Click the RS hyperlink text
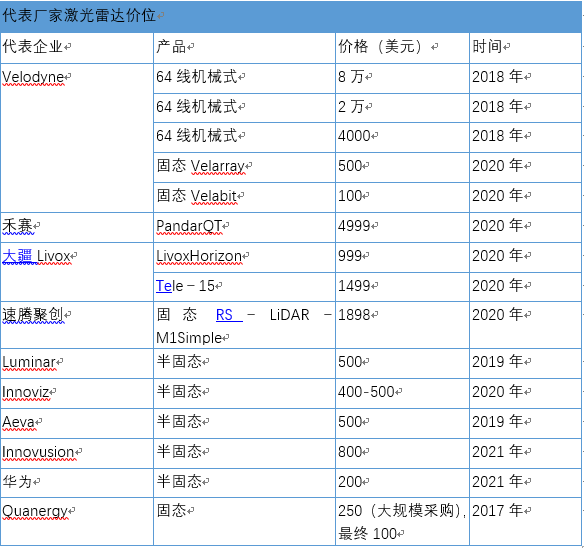The height and width of the screenshot is (548, 584). click(225, 315)
